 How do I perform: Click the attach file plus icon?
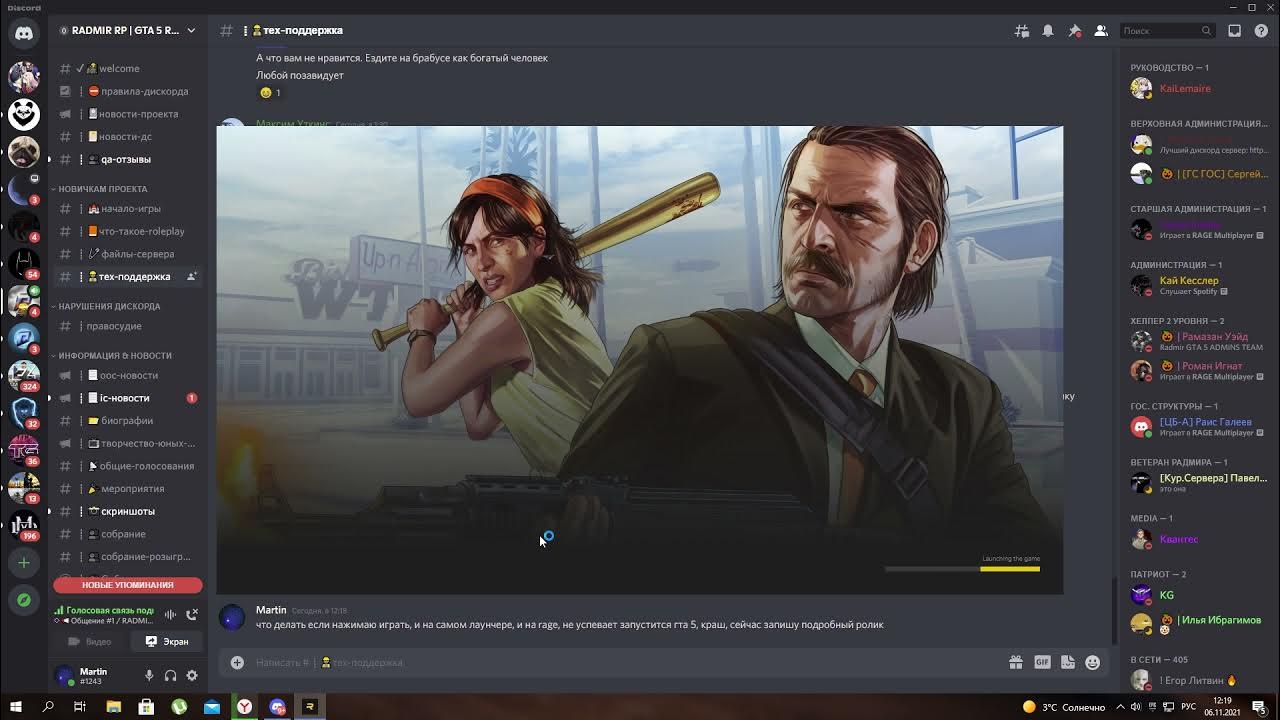237,662
